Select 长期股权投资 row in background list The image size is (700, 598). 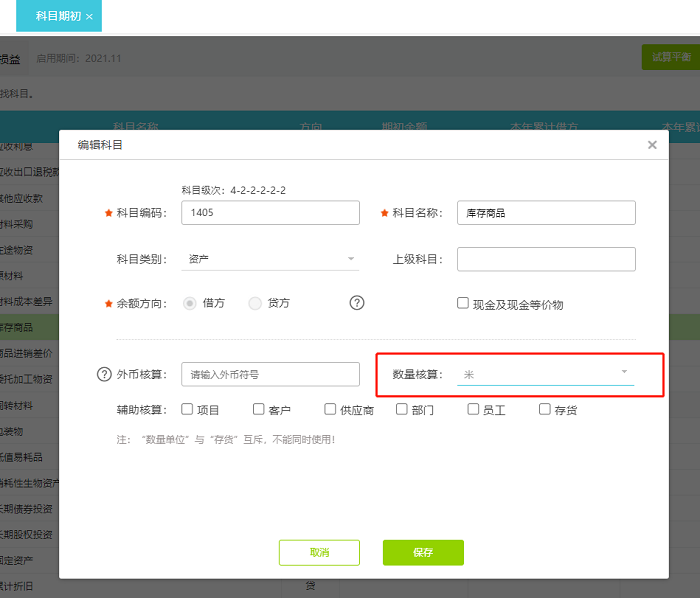(29, 534)
